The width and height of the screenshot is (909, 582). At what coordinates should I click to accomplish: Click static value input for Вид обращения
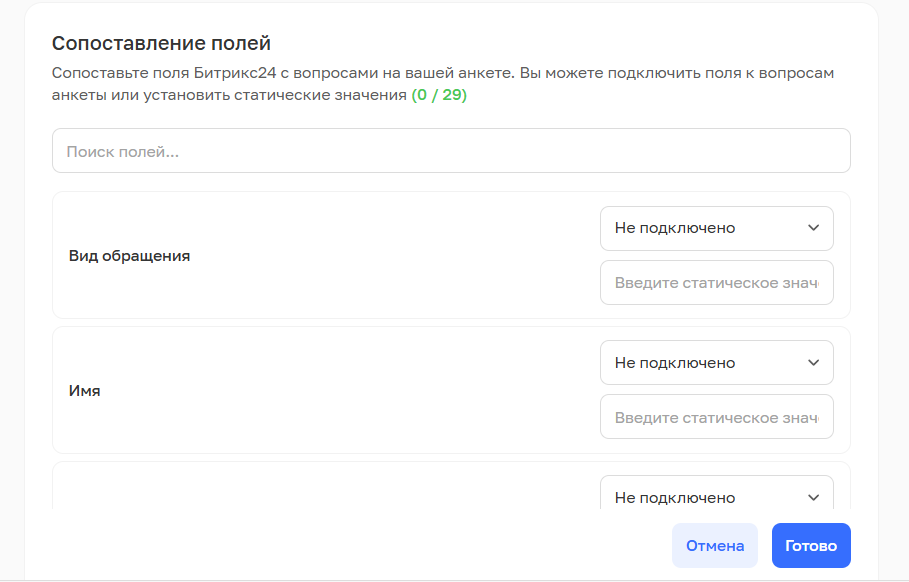716,283
